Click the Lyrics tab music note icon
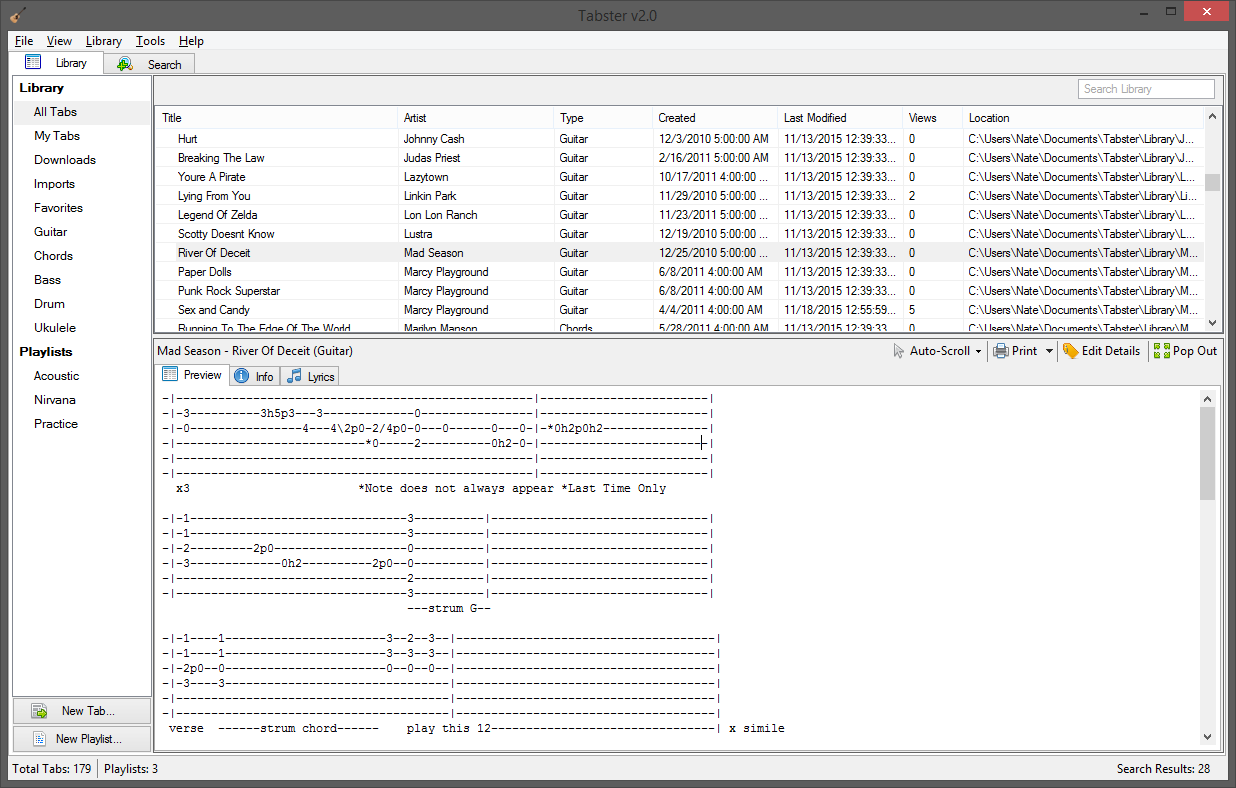 click(x=294, y=376)
